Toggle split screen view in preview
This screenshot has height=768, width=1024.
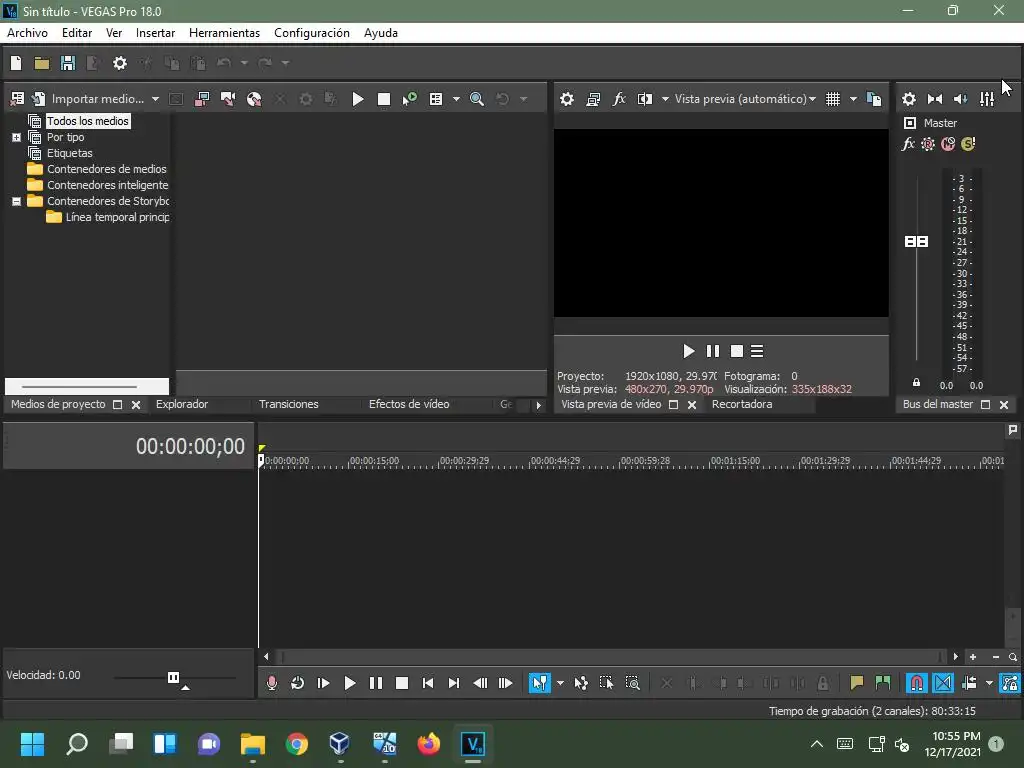point(645,99)
